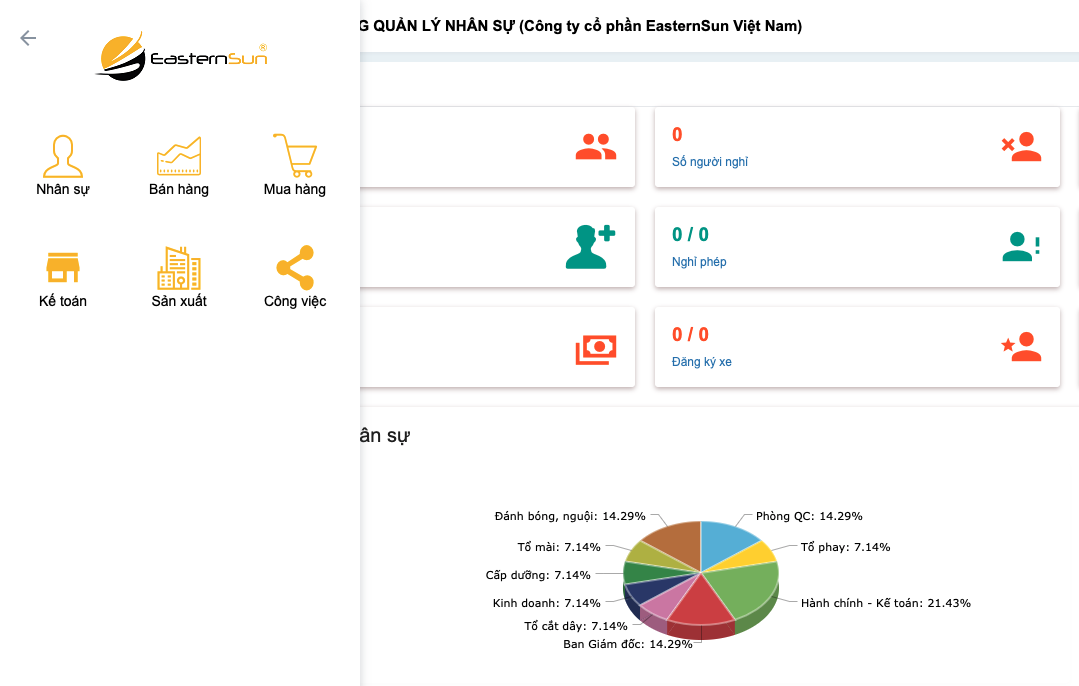
Task: Click the back arrow in the side menu
Action: click(x=28, y=38)
